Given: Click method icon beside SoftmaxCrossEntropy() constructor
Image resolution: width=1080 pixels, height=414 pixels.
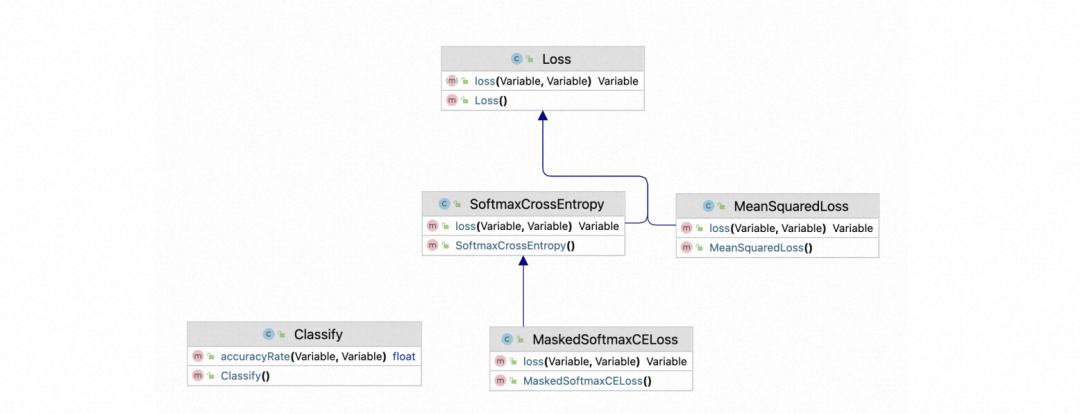Looking at the screenshot, I should tap(433, 245).
